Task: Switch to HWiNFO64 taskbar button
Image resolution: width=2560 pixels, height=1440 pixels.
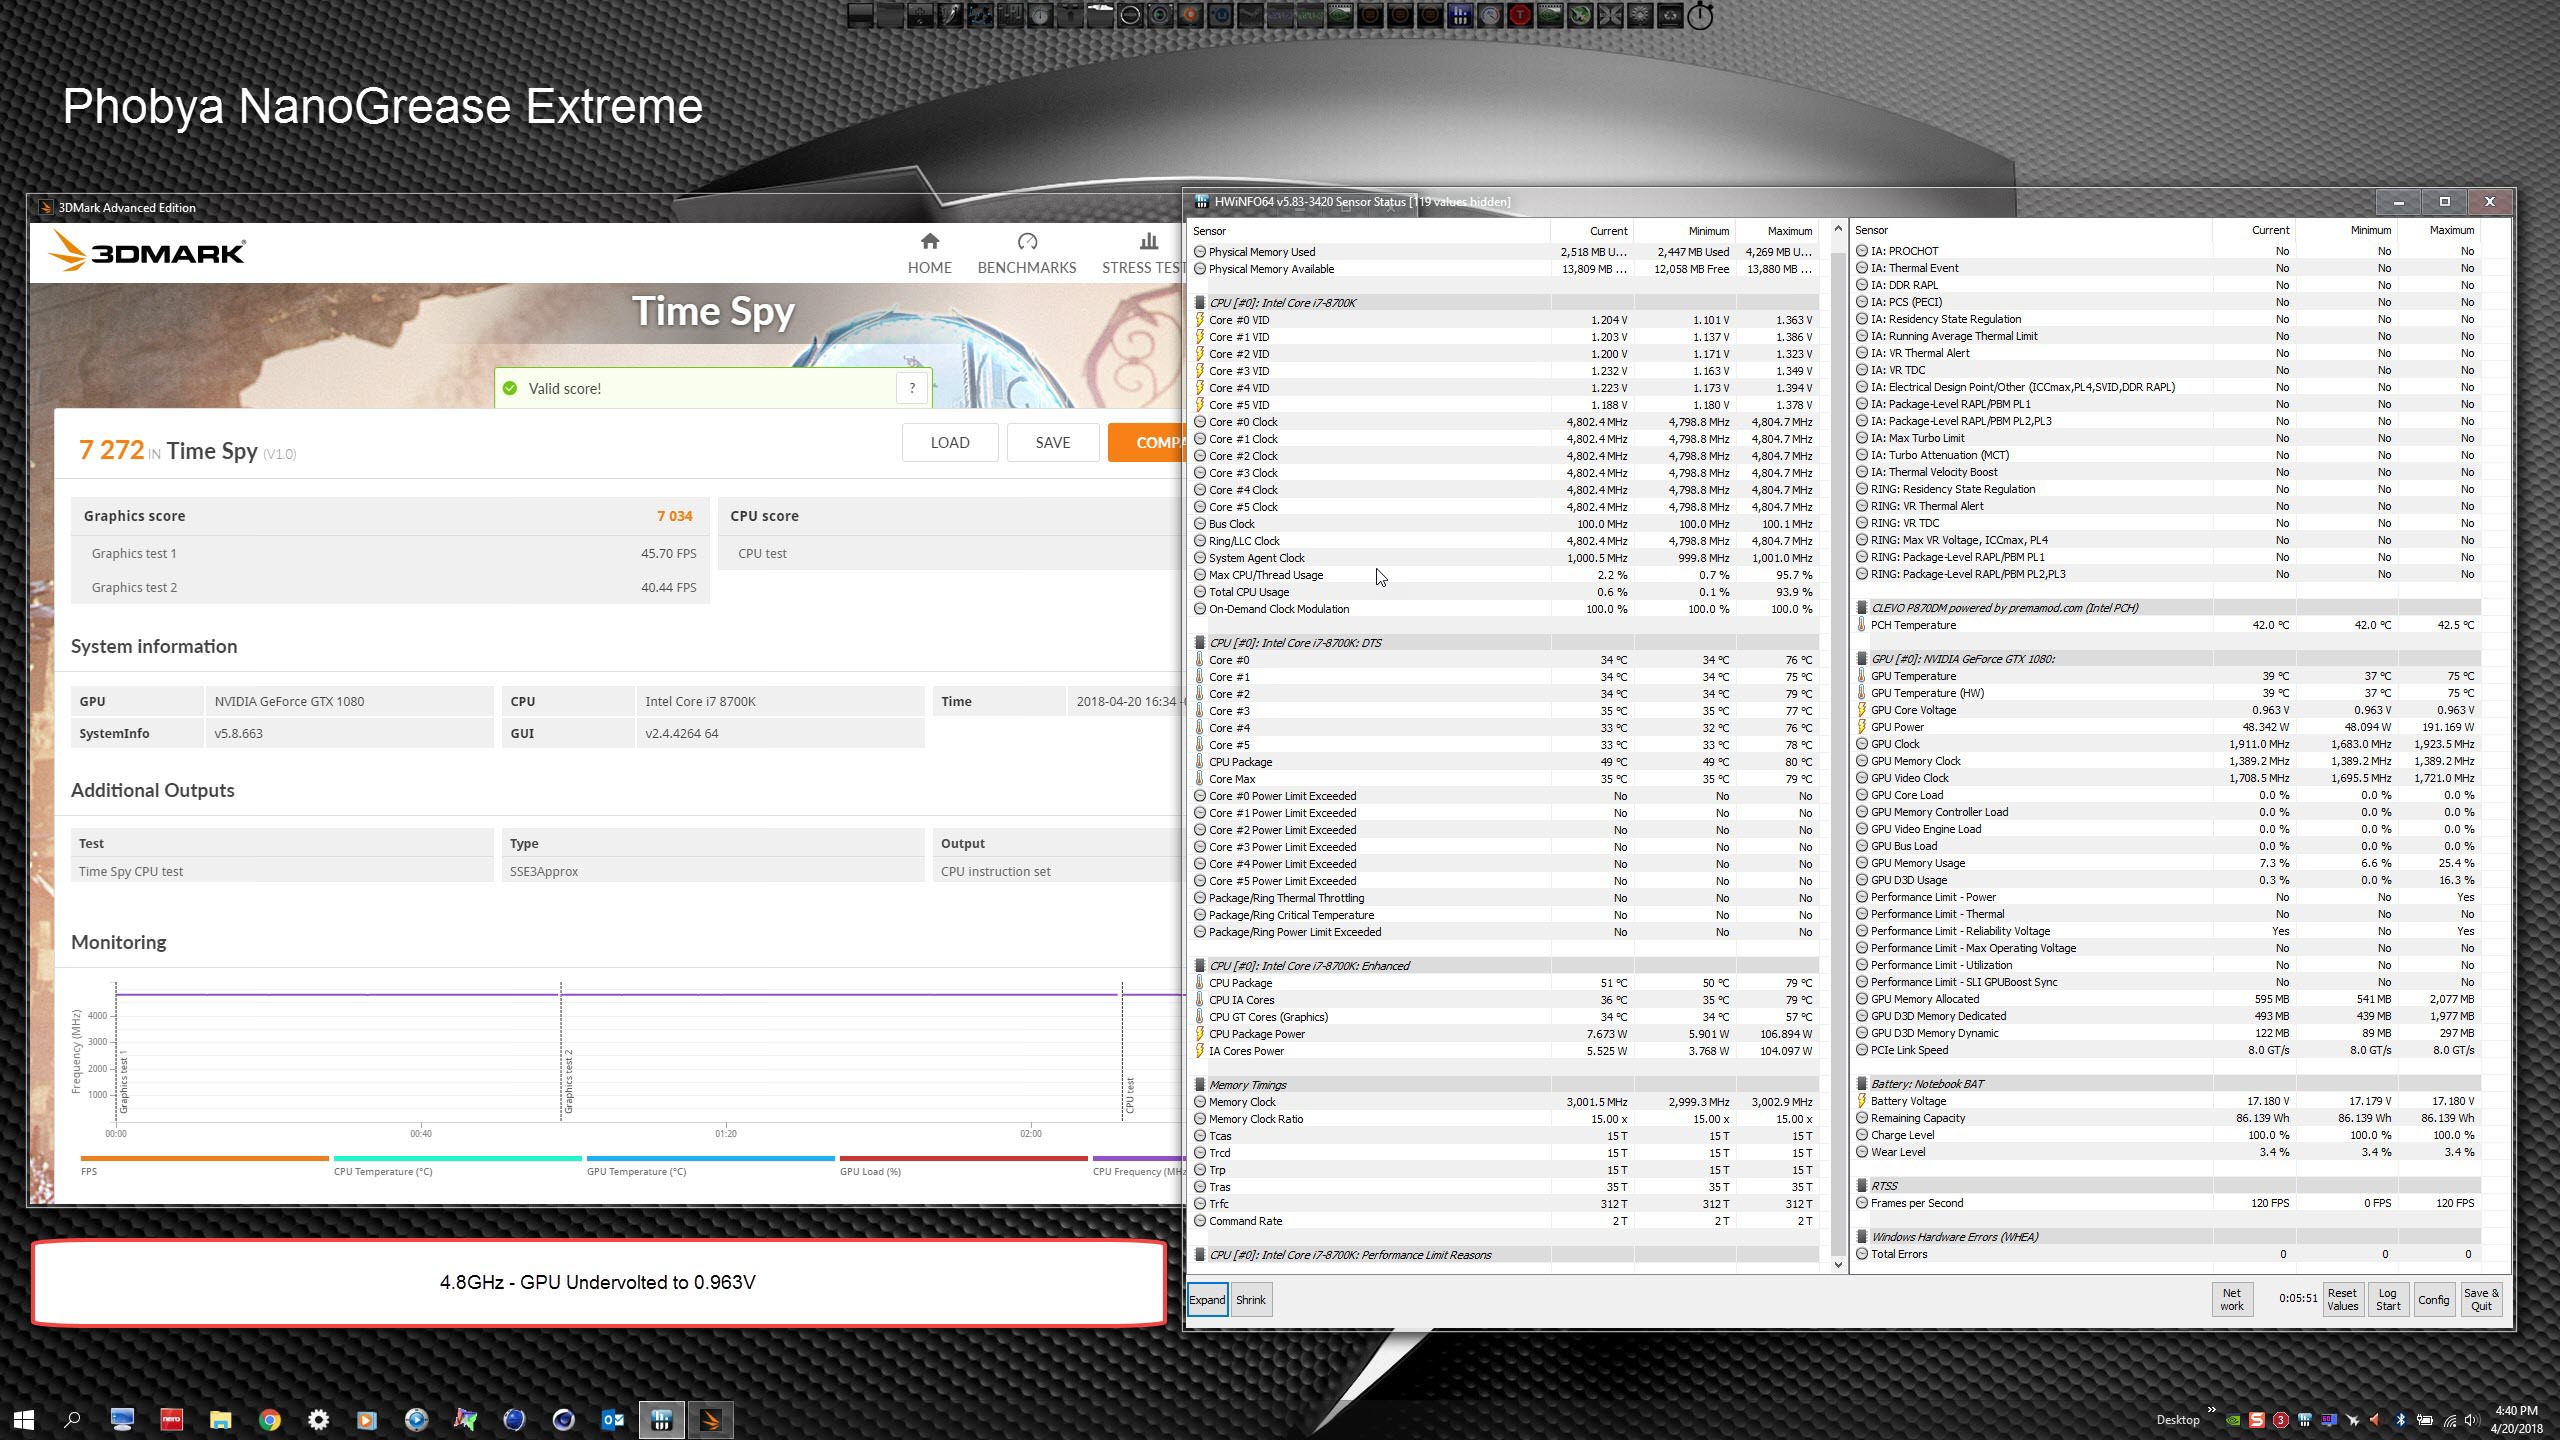Action: [x=661, y=1419]
